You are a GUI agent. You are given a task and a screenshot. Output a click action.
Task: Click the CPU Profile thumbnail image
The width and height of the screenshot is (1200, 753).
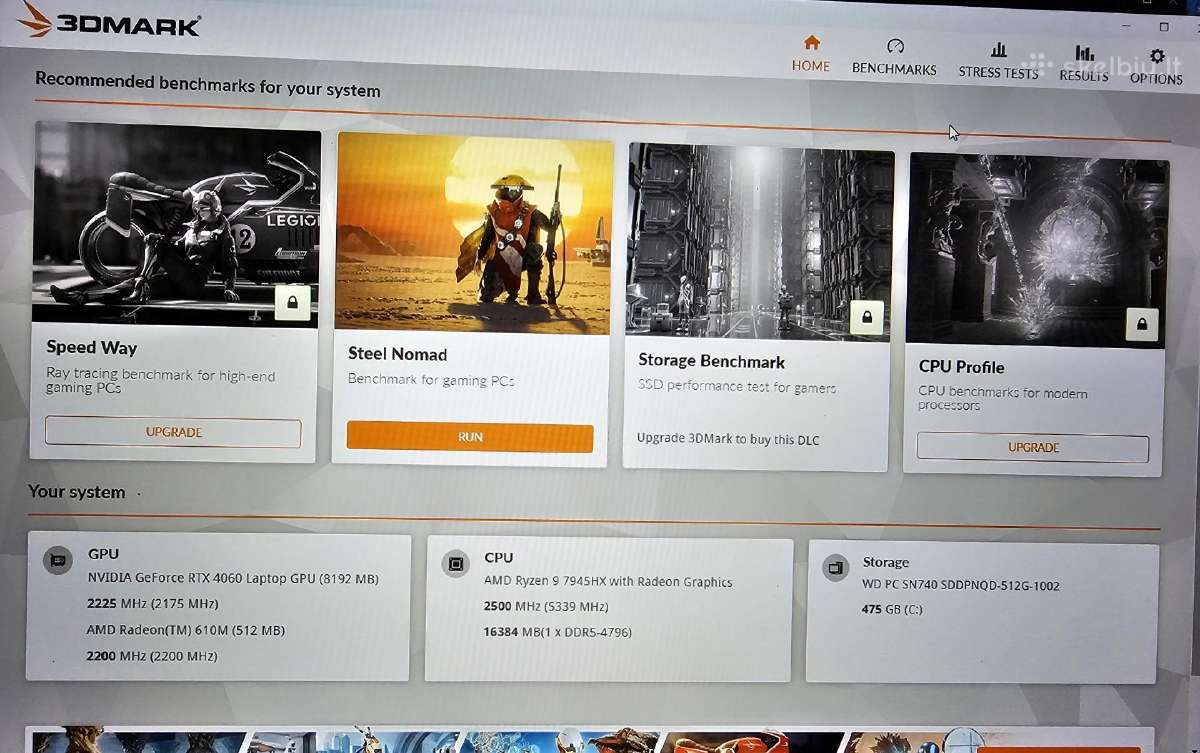coord(1037,251)
